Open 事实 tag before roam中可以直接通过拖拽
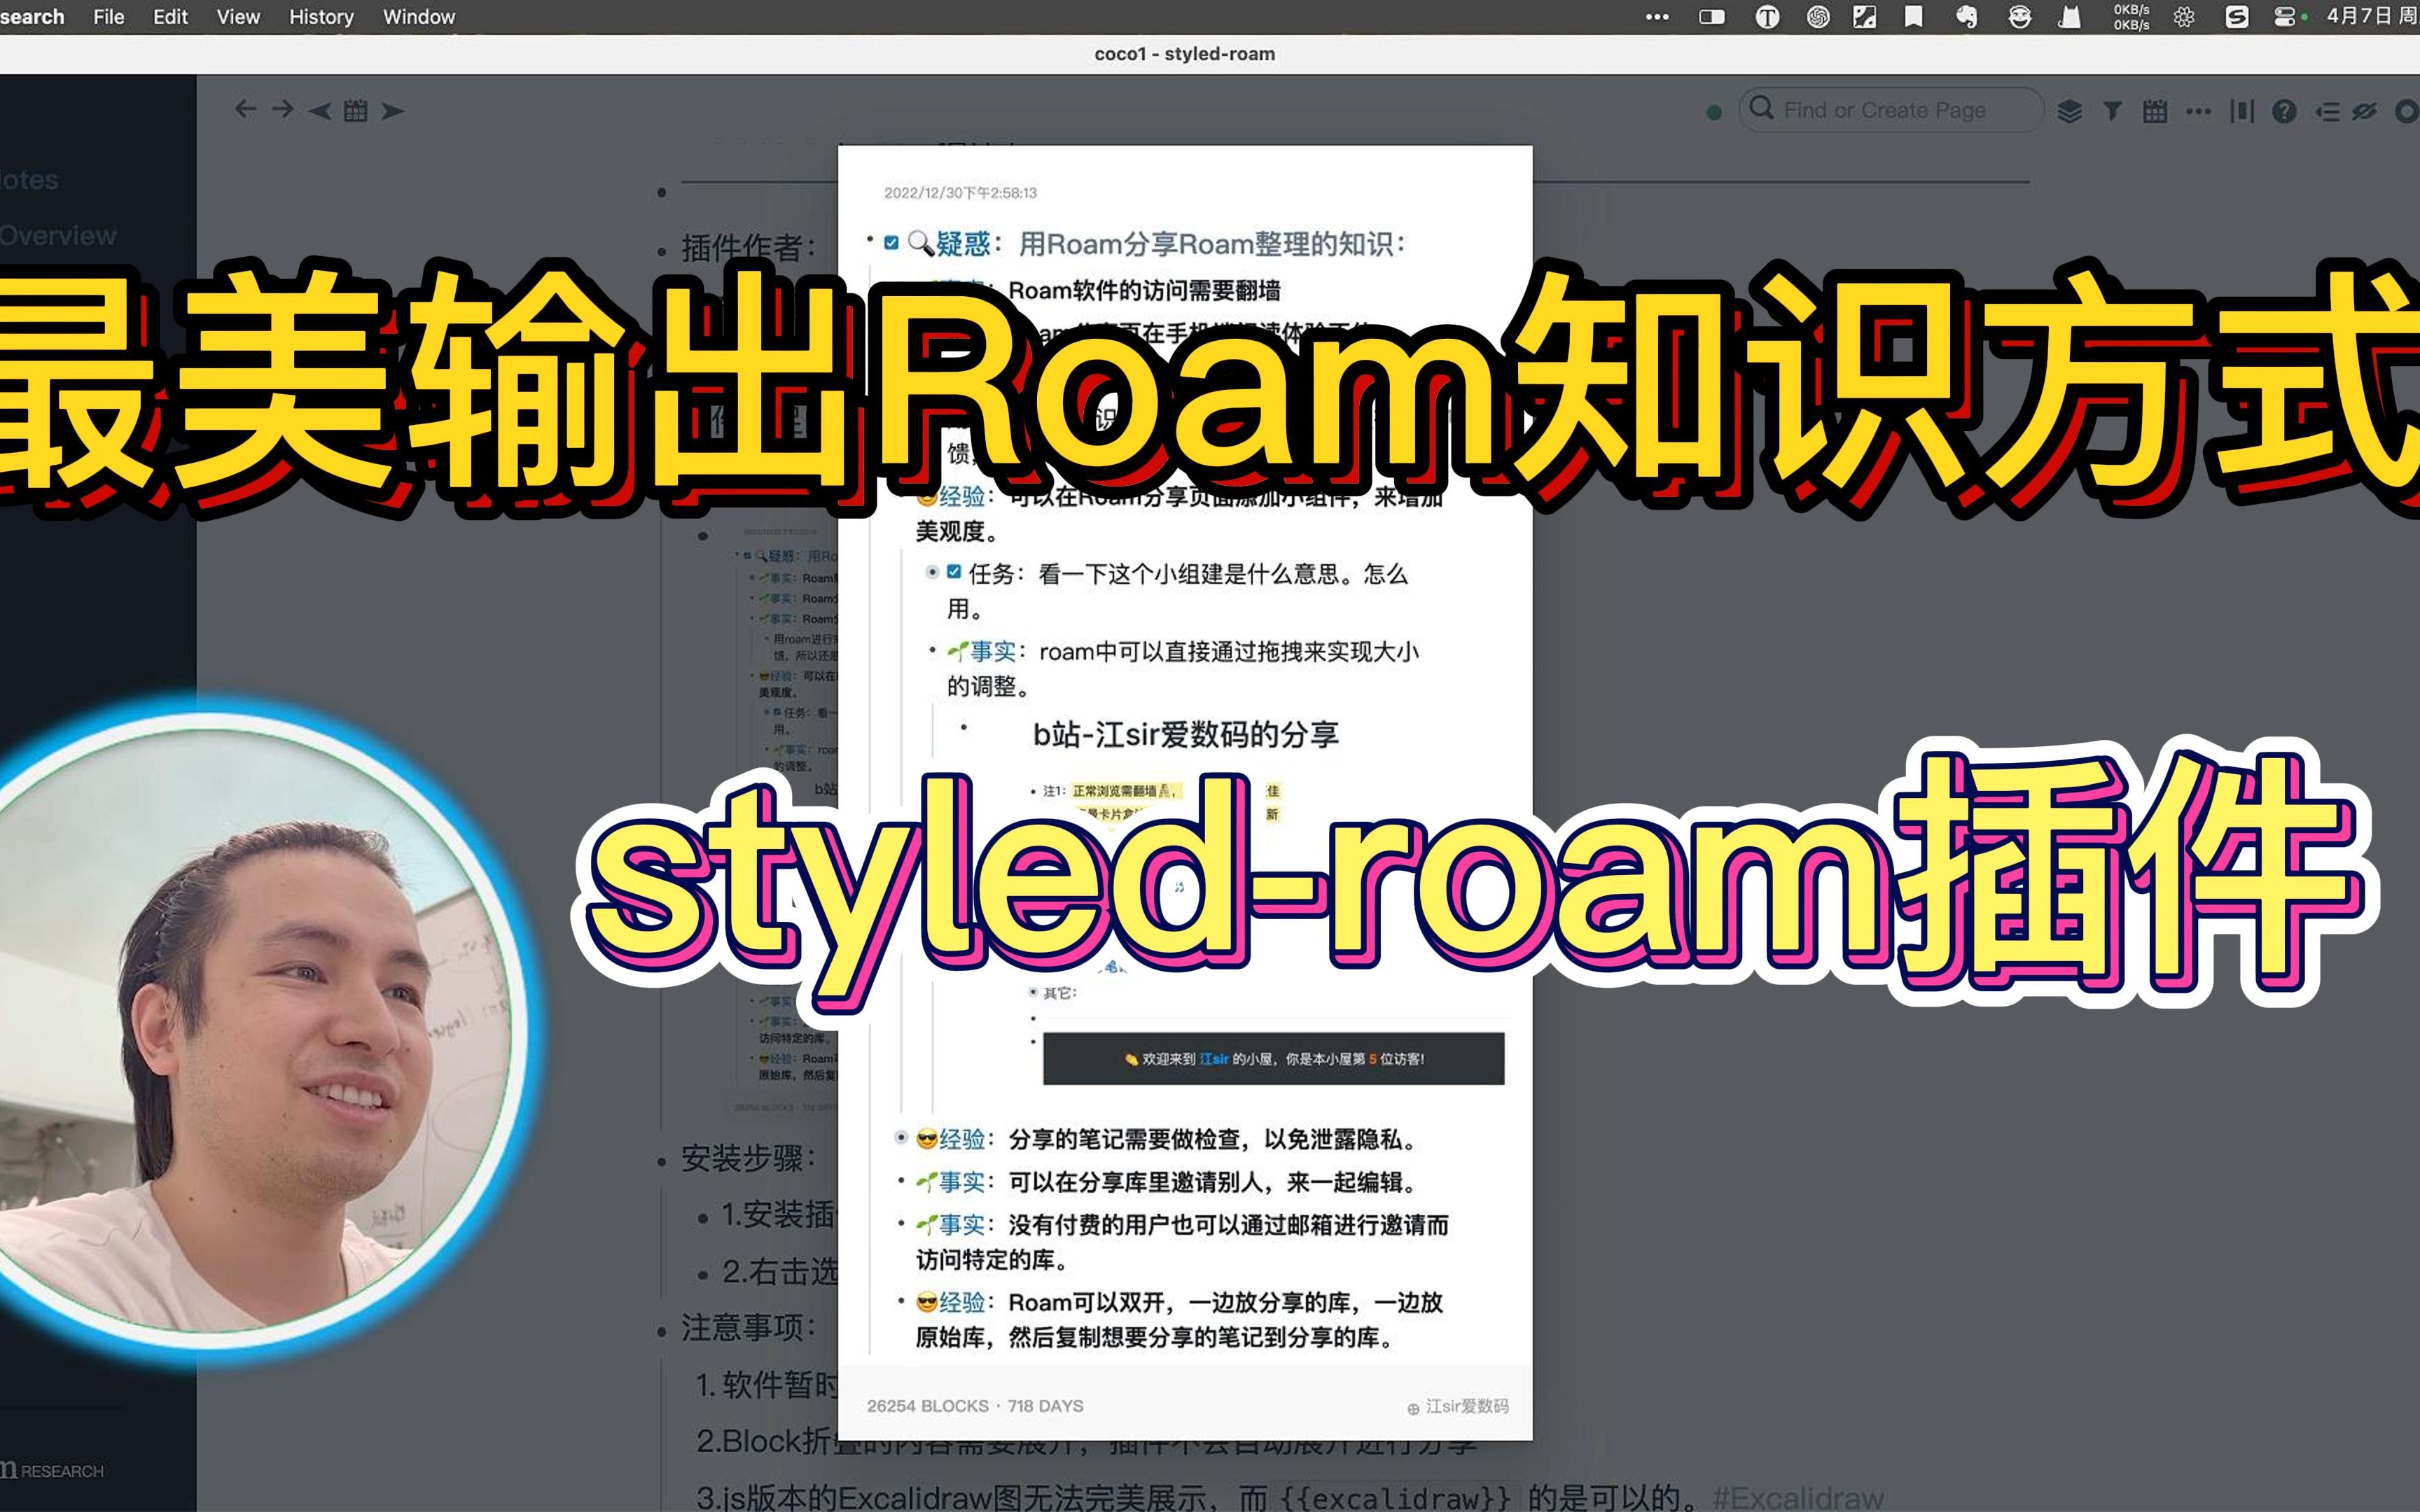The height and width of the screenshot is (1512, 2420). tap(992, 652)
